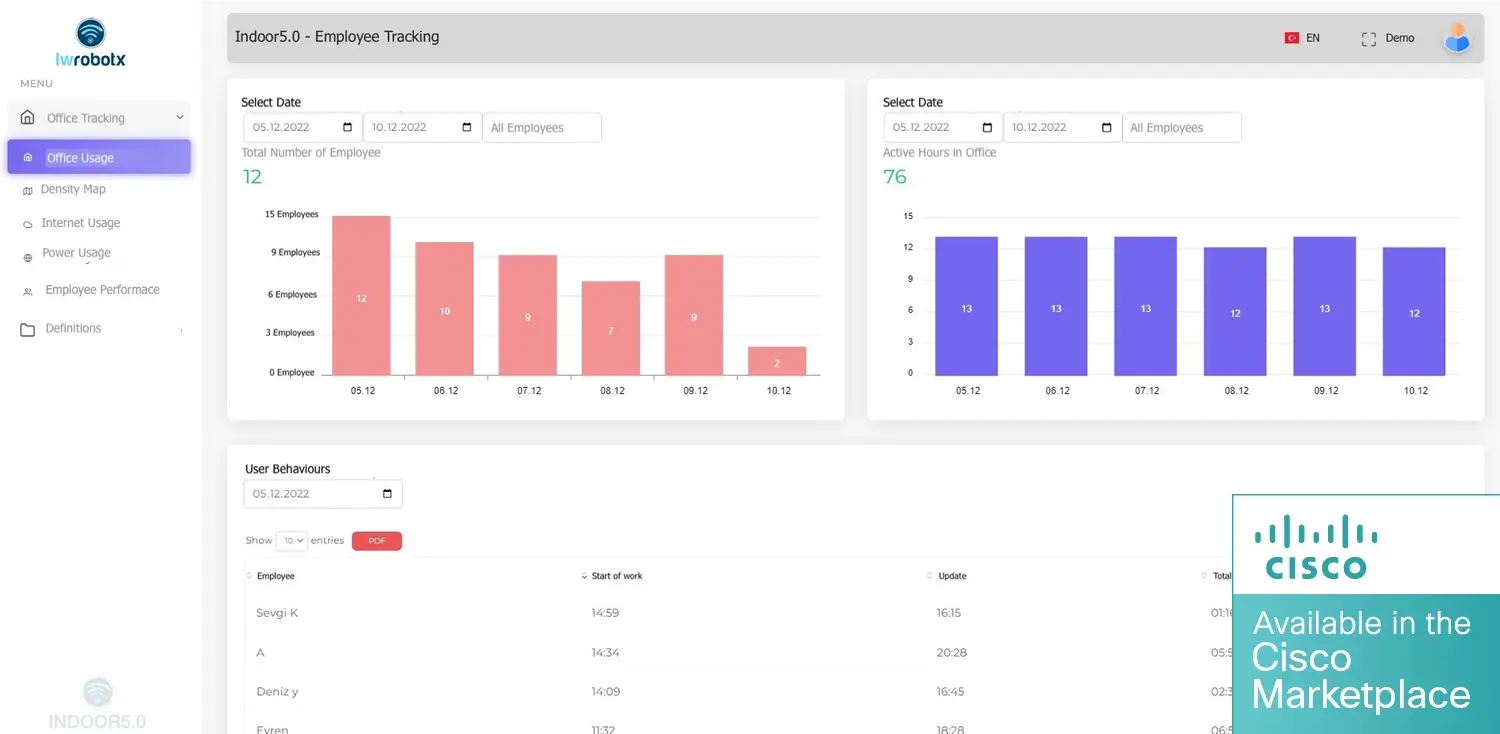This screenshot has width=1500, height=734.
Task: Click the fullscreen icon beside Demo
Action: click(1369, 39)
